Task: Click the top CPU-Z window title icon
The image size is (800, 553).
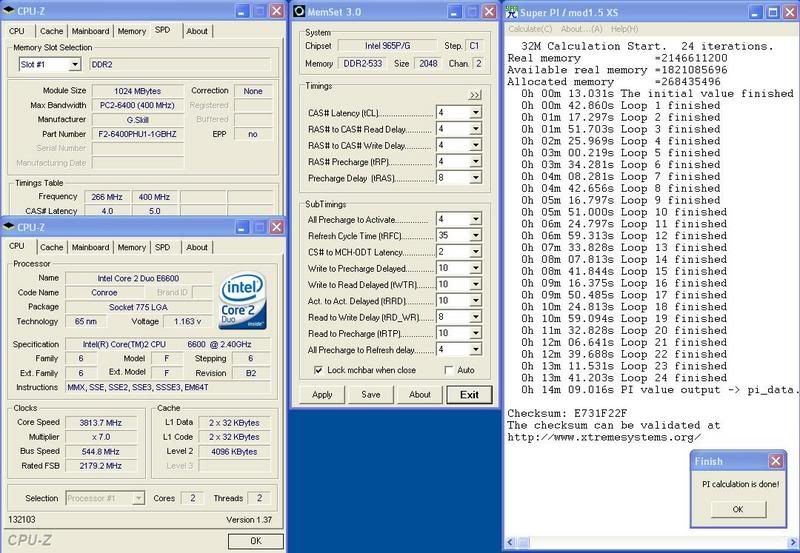Action: [9, 11]
